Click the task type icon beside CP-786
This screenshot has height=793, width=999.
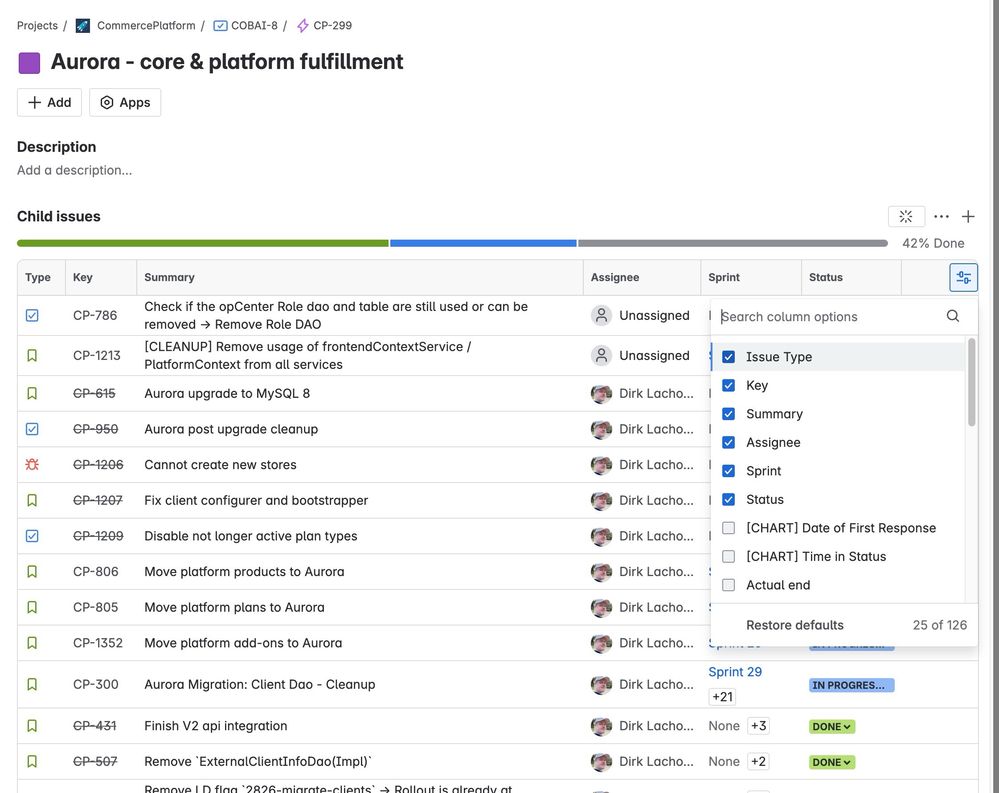click(30, 314)
